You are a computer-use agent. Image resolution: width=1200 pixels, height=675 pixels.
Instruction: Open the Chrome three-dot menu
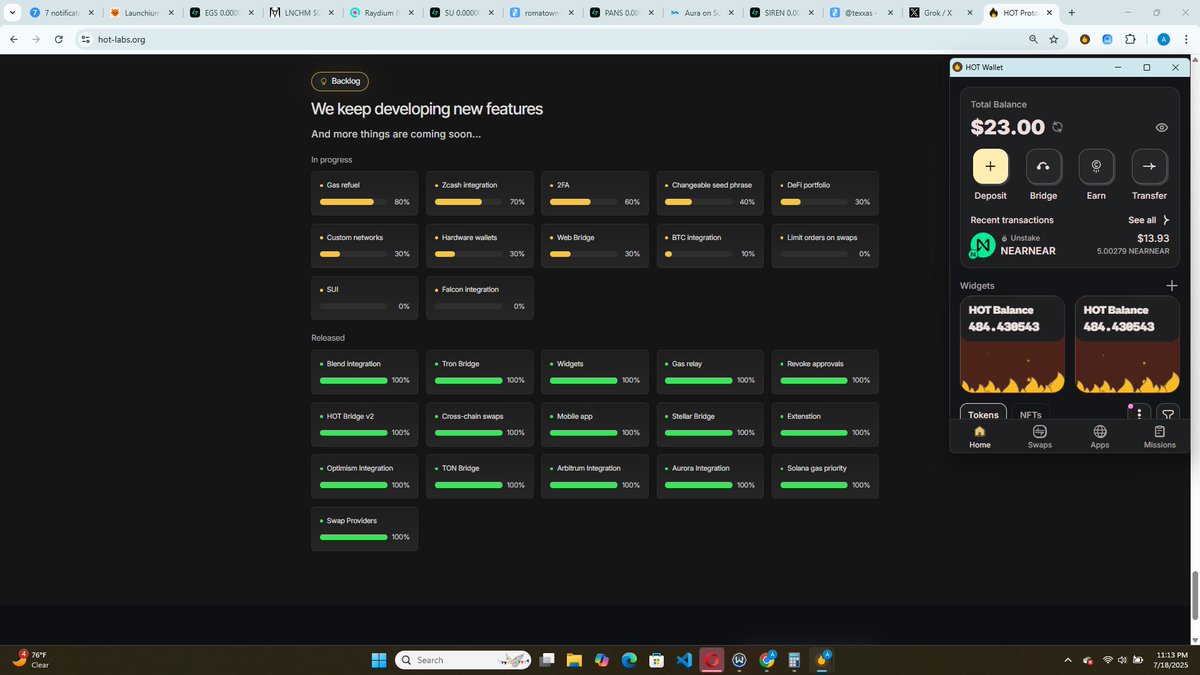tap(1186, 39)
